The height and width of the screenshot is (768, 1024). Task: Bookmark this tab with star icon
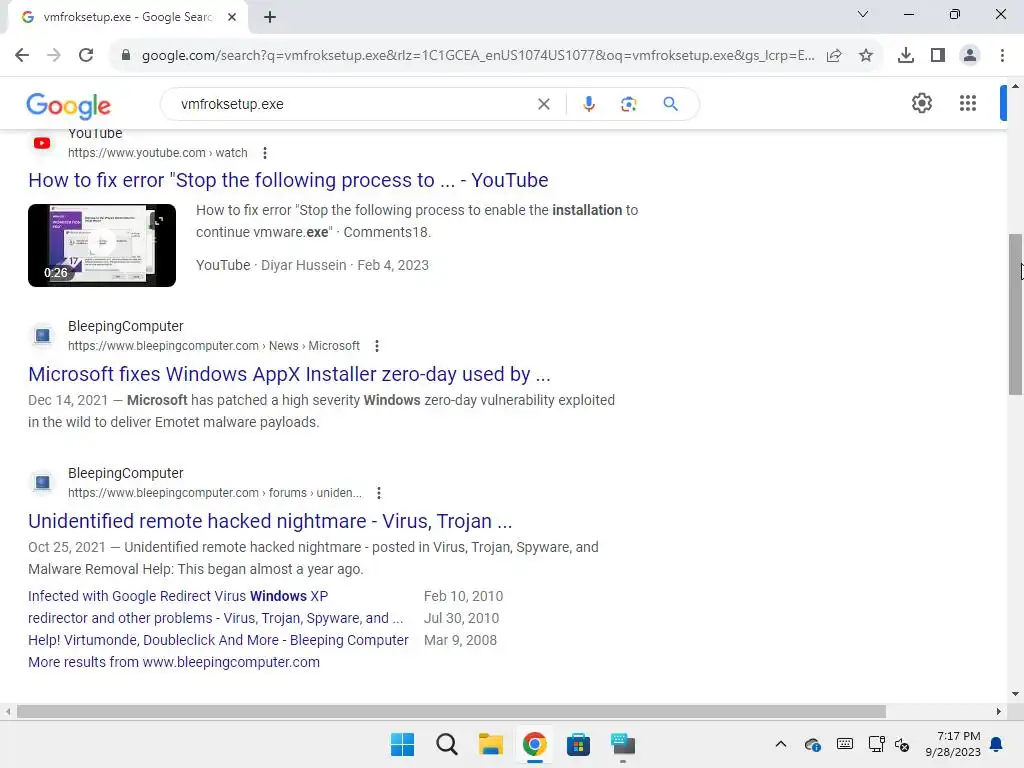[x=866, y=56]
